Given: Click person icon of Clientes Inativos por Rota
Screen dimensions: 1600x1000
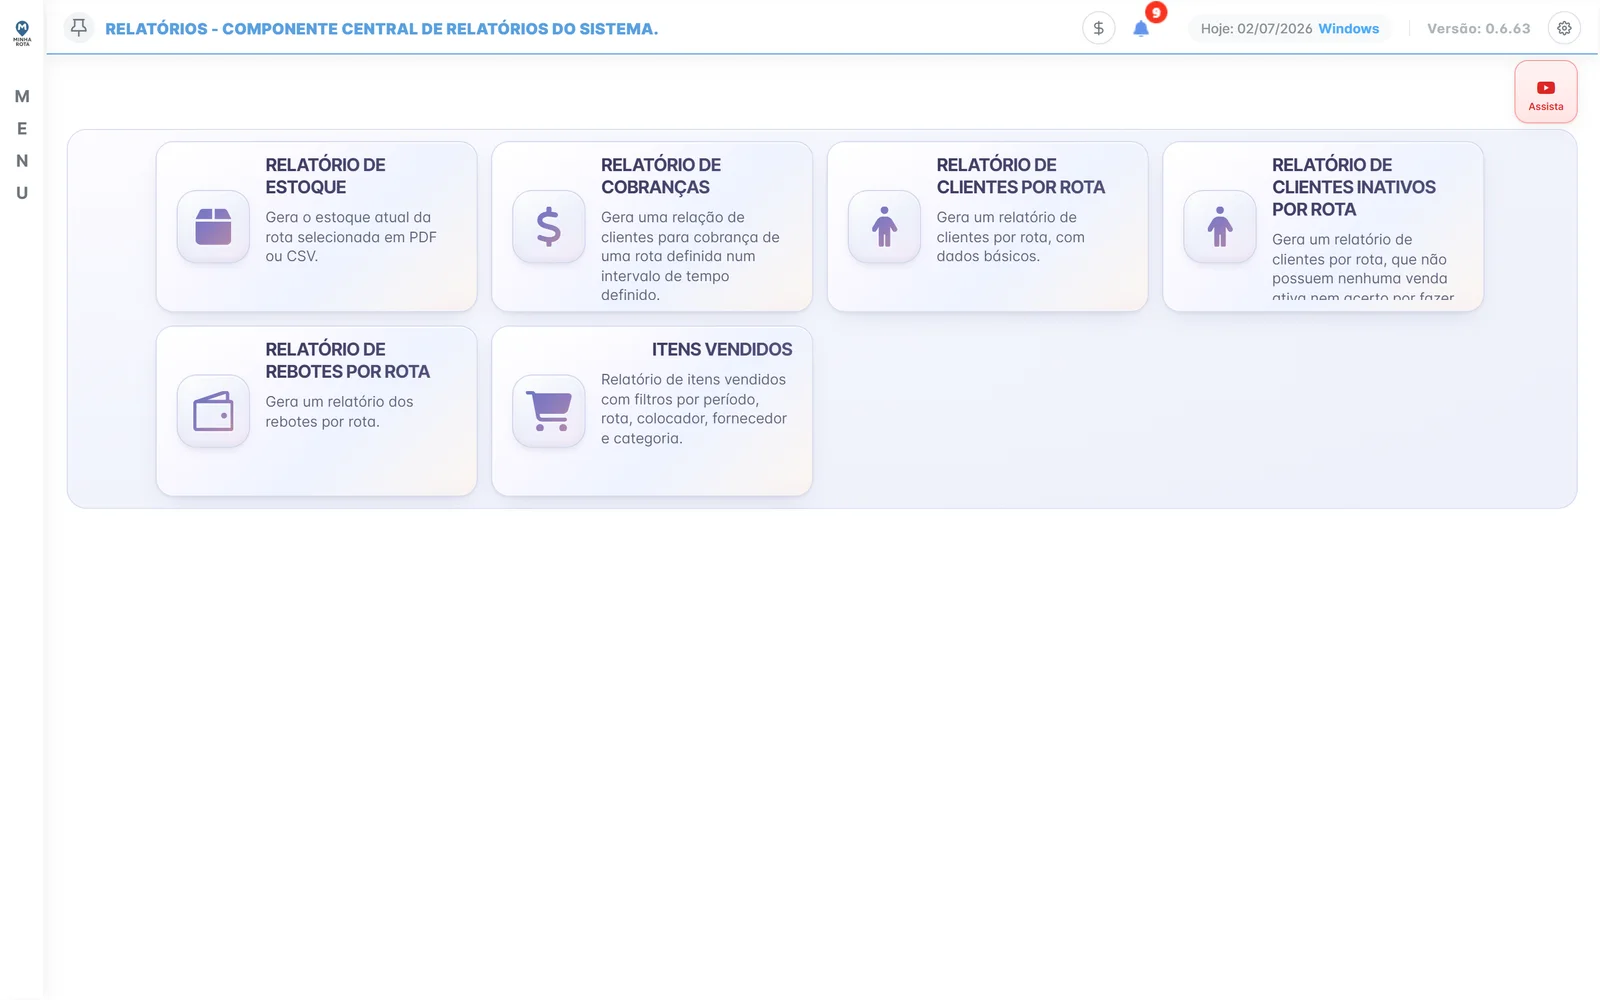Looking at the screenshot, I should pos(1220,227).
